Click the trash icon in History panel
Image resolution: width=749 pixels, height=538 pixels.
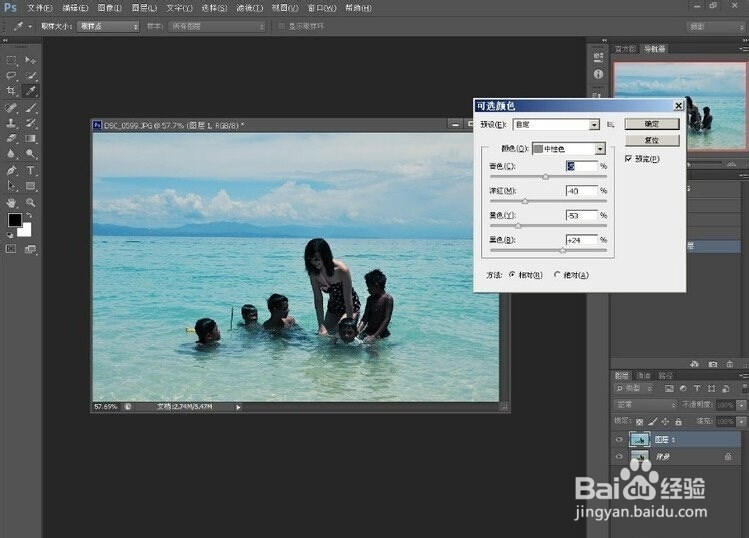click(730, 364)
